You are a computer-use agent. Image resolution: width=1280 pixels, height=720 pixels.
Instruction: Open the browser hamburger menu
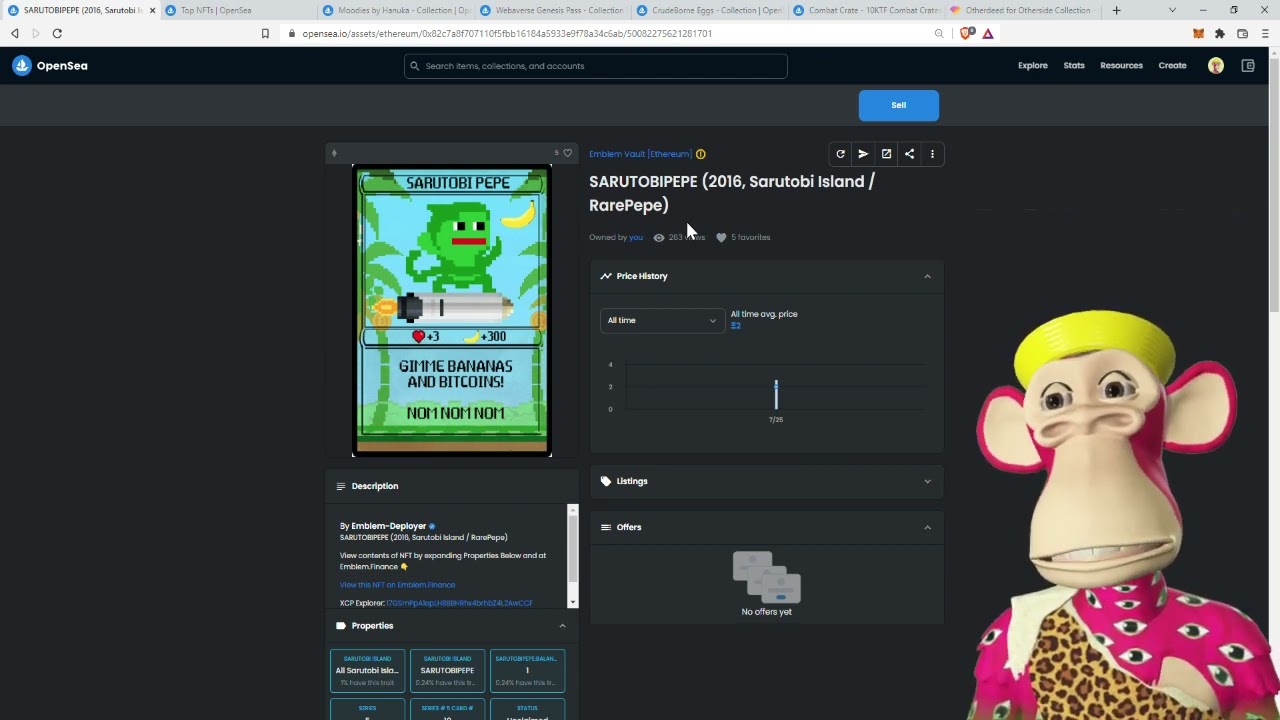(x=1265, y=33)
